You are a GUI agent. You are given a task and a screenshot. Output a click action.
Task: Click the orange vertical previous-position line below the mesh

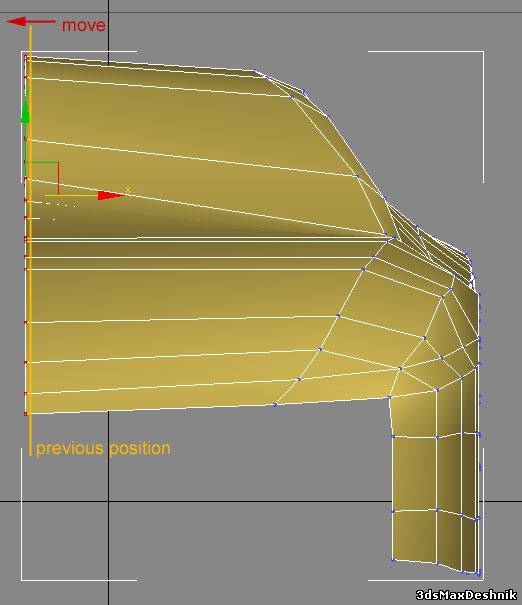pos(30,434)
